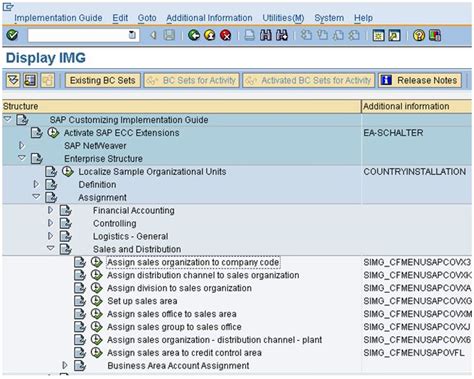Click the Next Page icon
Screen dimensions: 474x379
338,35
